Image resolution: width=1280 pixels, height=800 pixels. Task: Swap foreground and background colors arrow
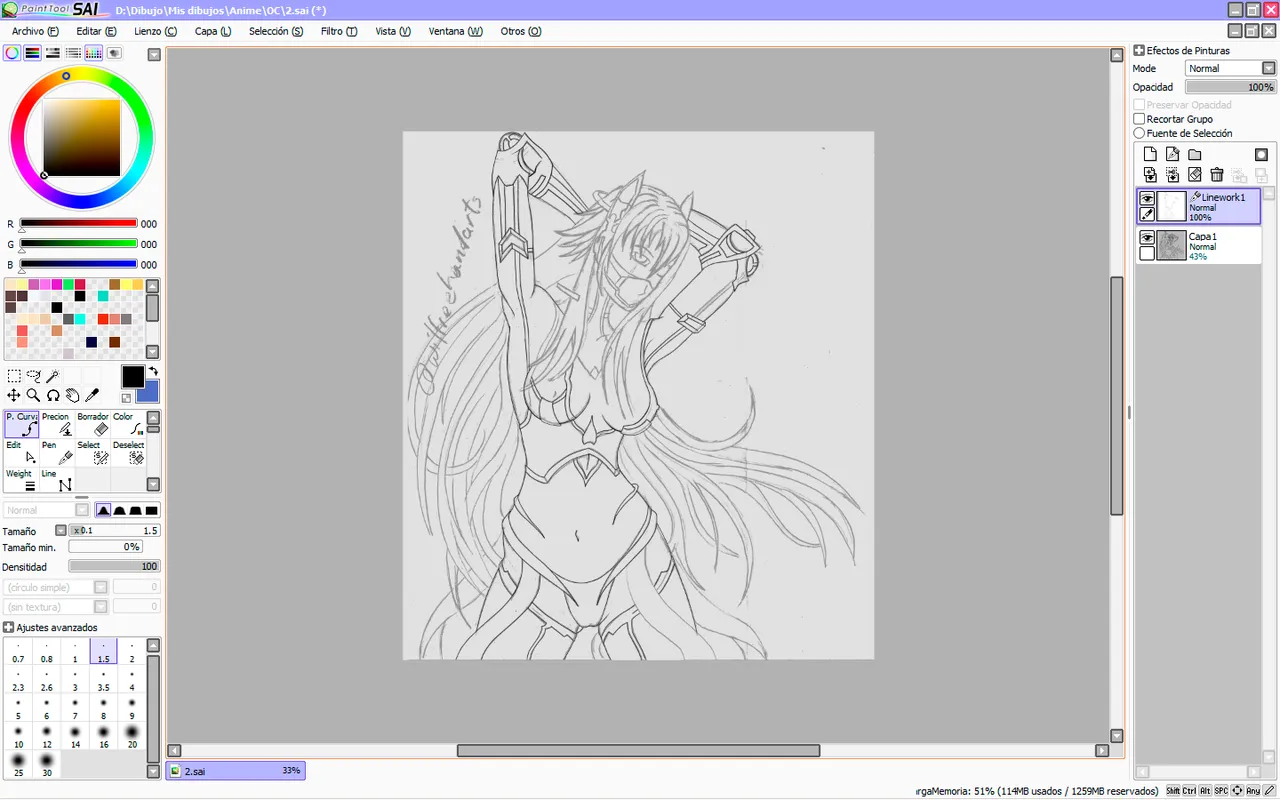pos(153,372)
